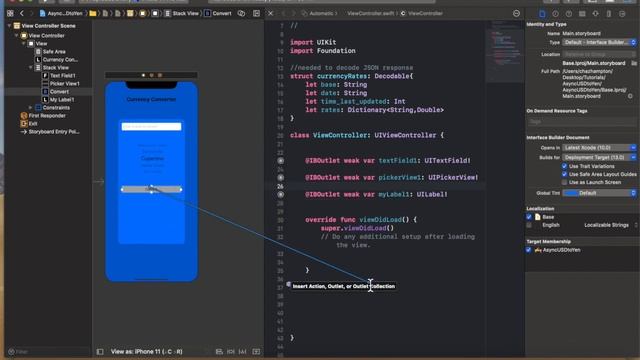Select Convert button in document outline
The image size is (640, 360).
tap(56, 92)
